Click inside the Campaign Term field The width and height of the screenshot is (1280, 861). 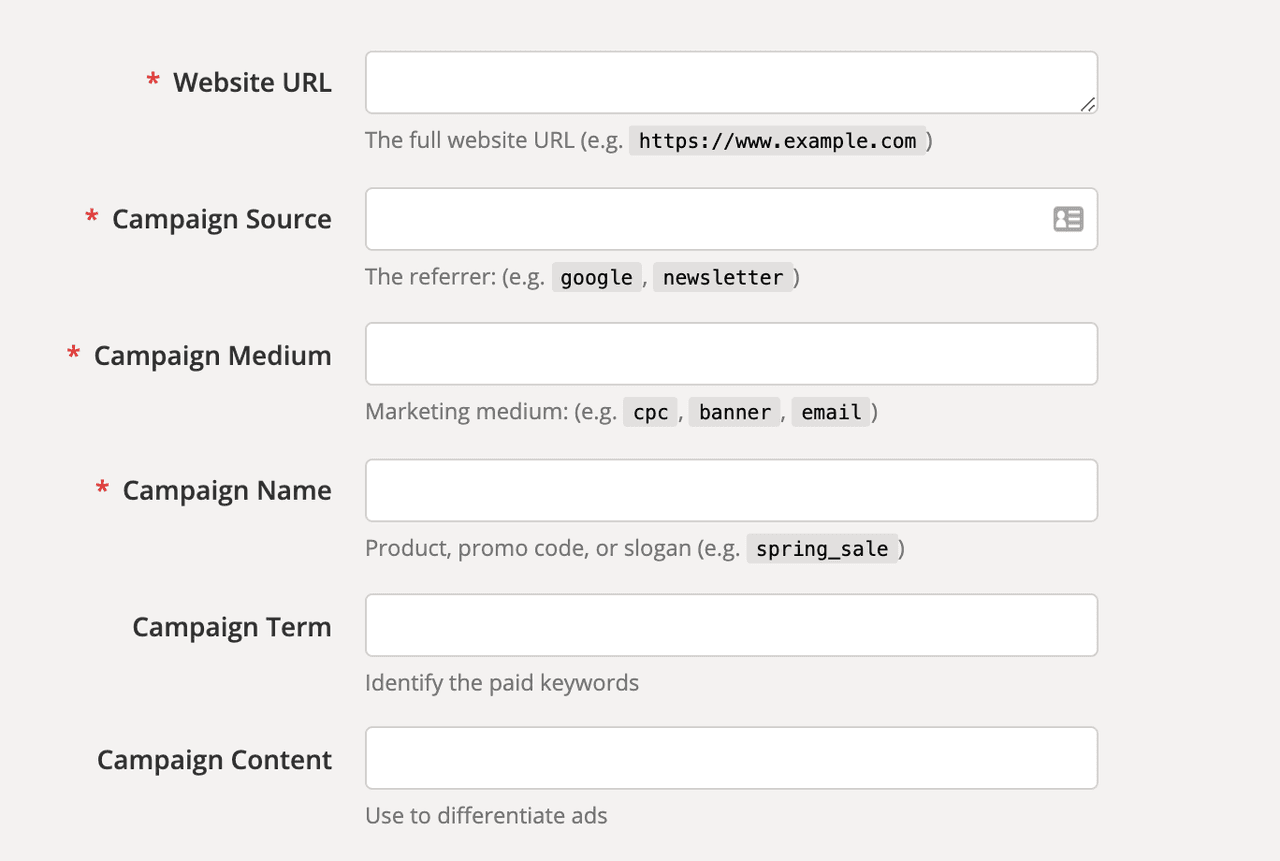(730, 625)
